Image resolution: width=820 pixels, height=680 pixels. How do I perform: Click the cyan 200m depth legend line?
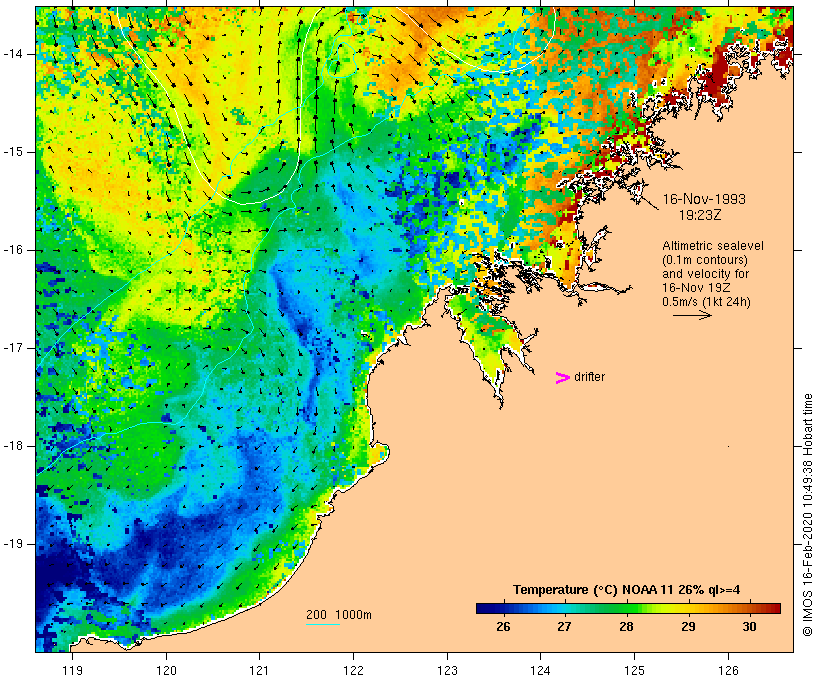(323, 624)
